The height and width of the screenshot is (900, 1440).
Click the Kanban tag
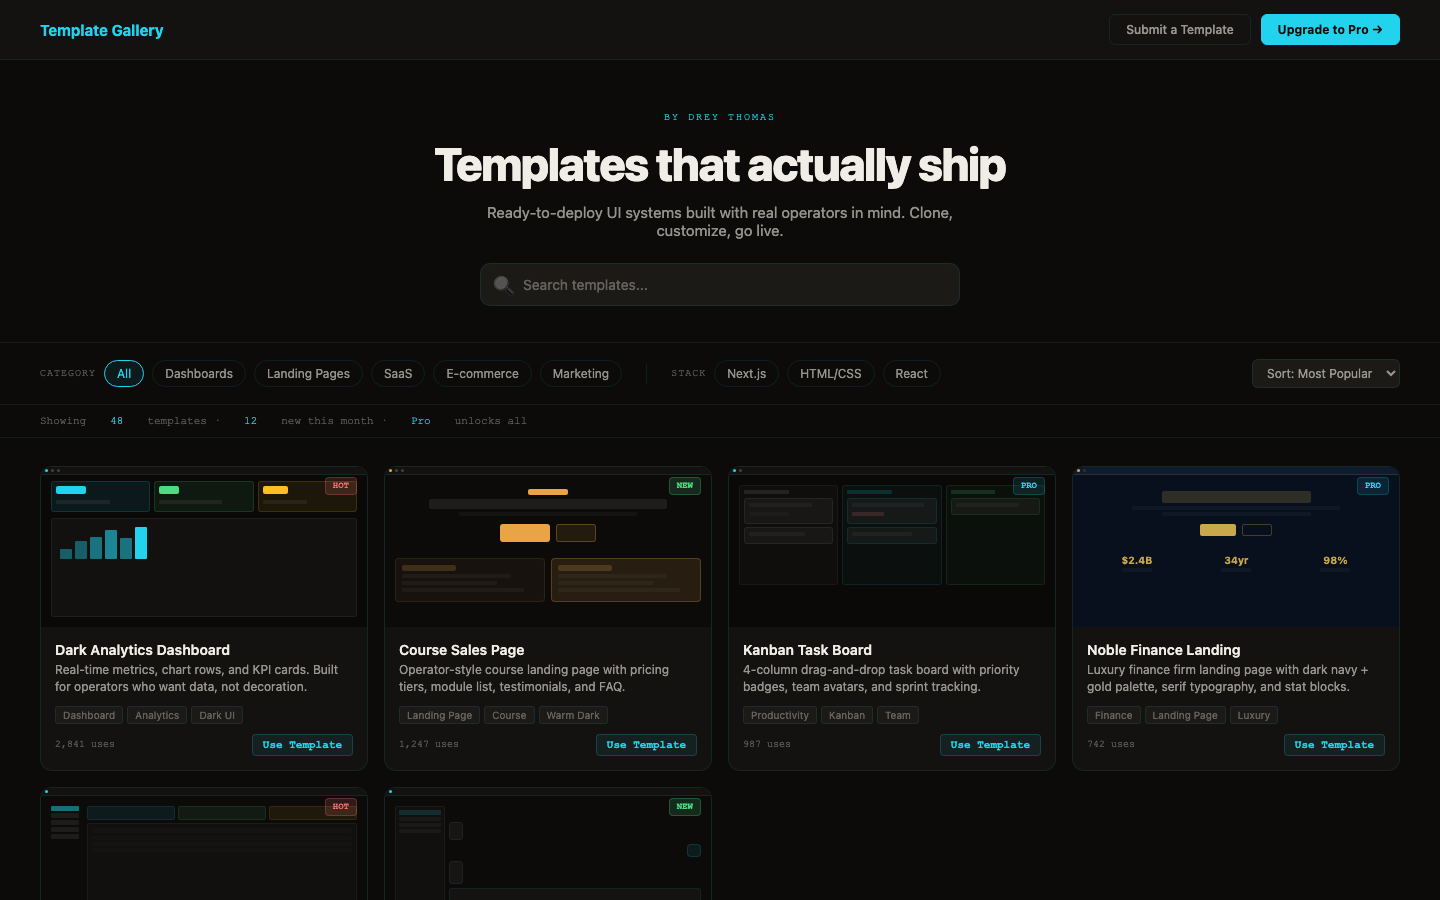click(x=847, y=715)
